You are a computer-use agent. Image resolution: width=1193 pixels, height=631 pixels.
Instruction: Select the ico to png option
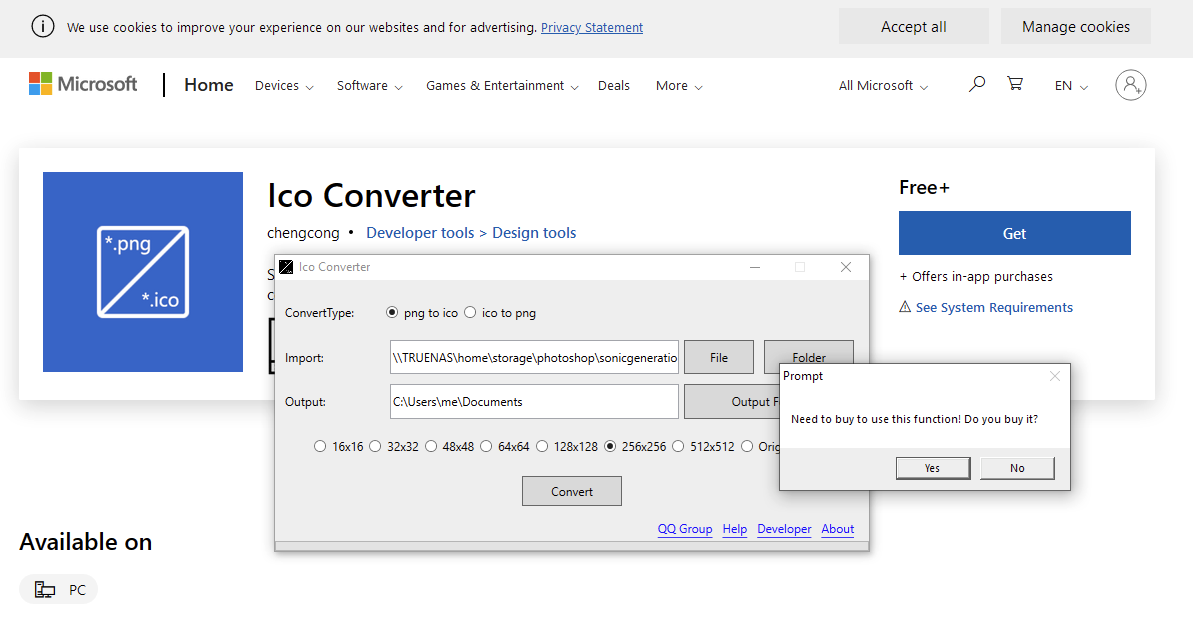pos(470,313)
